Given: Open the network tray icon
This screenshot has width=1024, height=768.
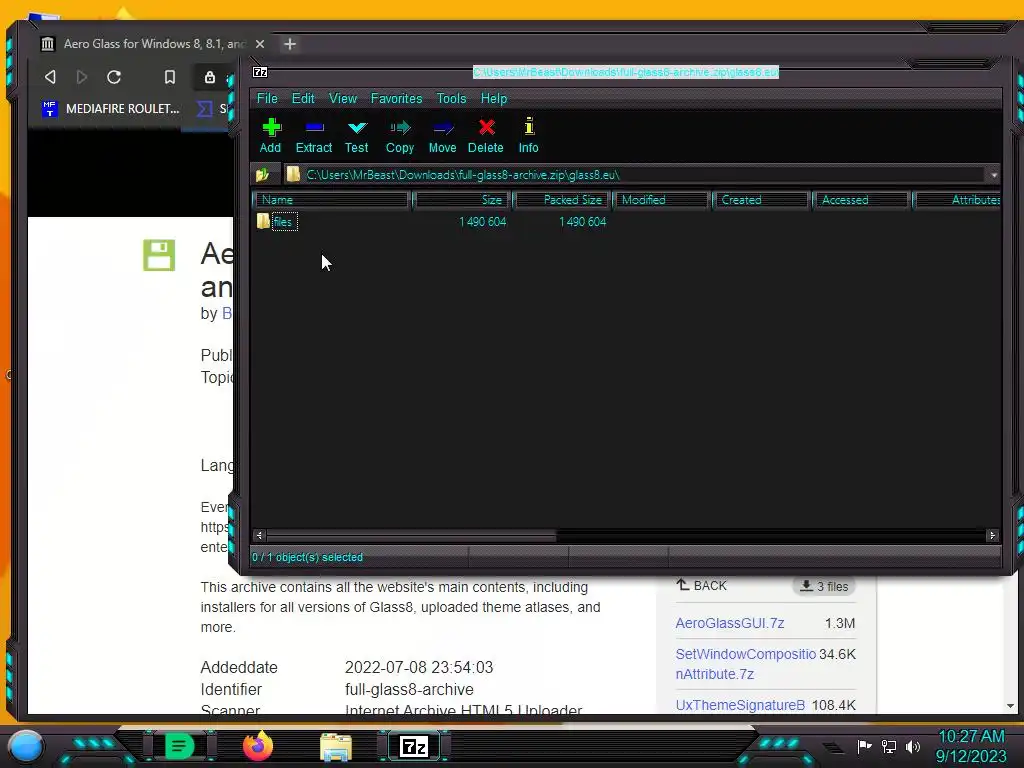Looking at the screenshot, I should tap(889, 746).
